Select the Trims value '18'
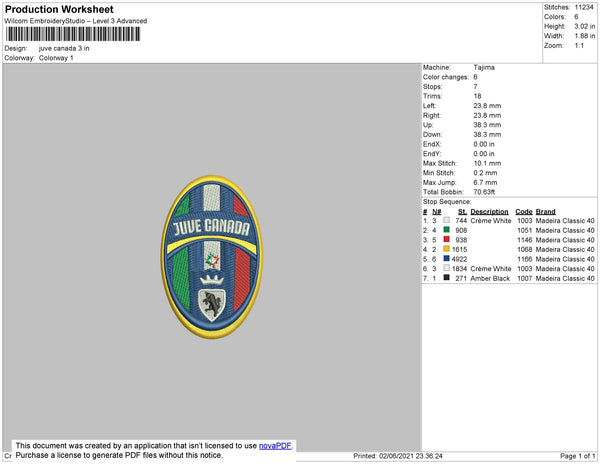Screen dimensions: 600x464 click(477, 96)
